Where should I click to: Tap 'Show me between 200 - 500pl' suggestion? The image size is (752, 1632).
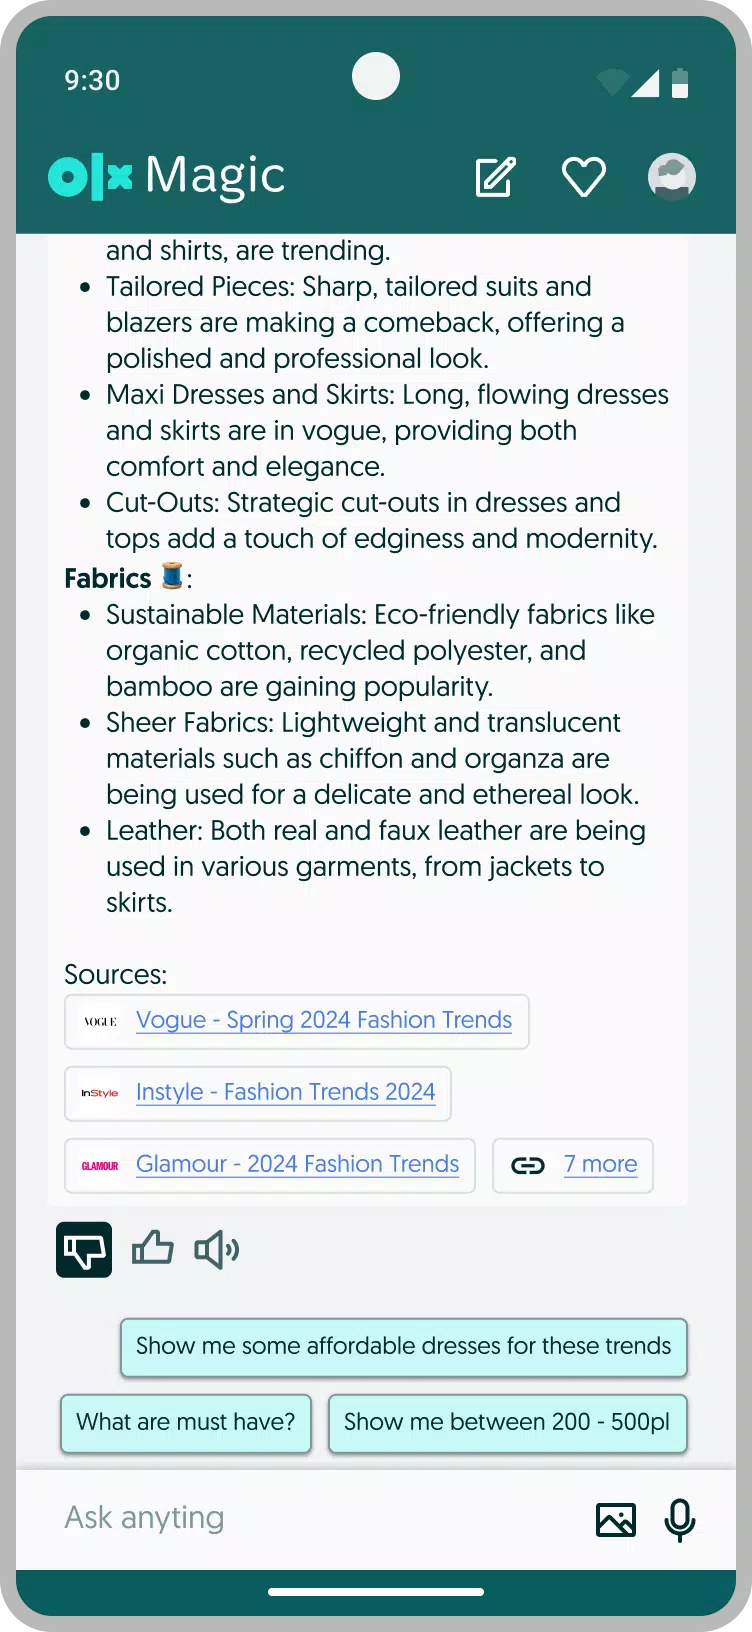(x=507, y=1422)
